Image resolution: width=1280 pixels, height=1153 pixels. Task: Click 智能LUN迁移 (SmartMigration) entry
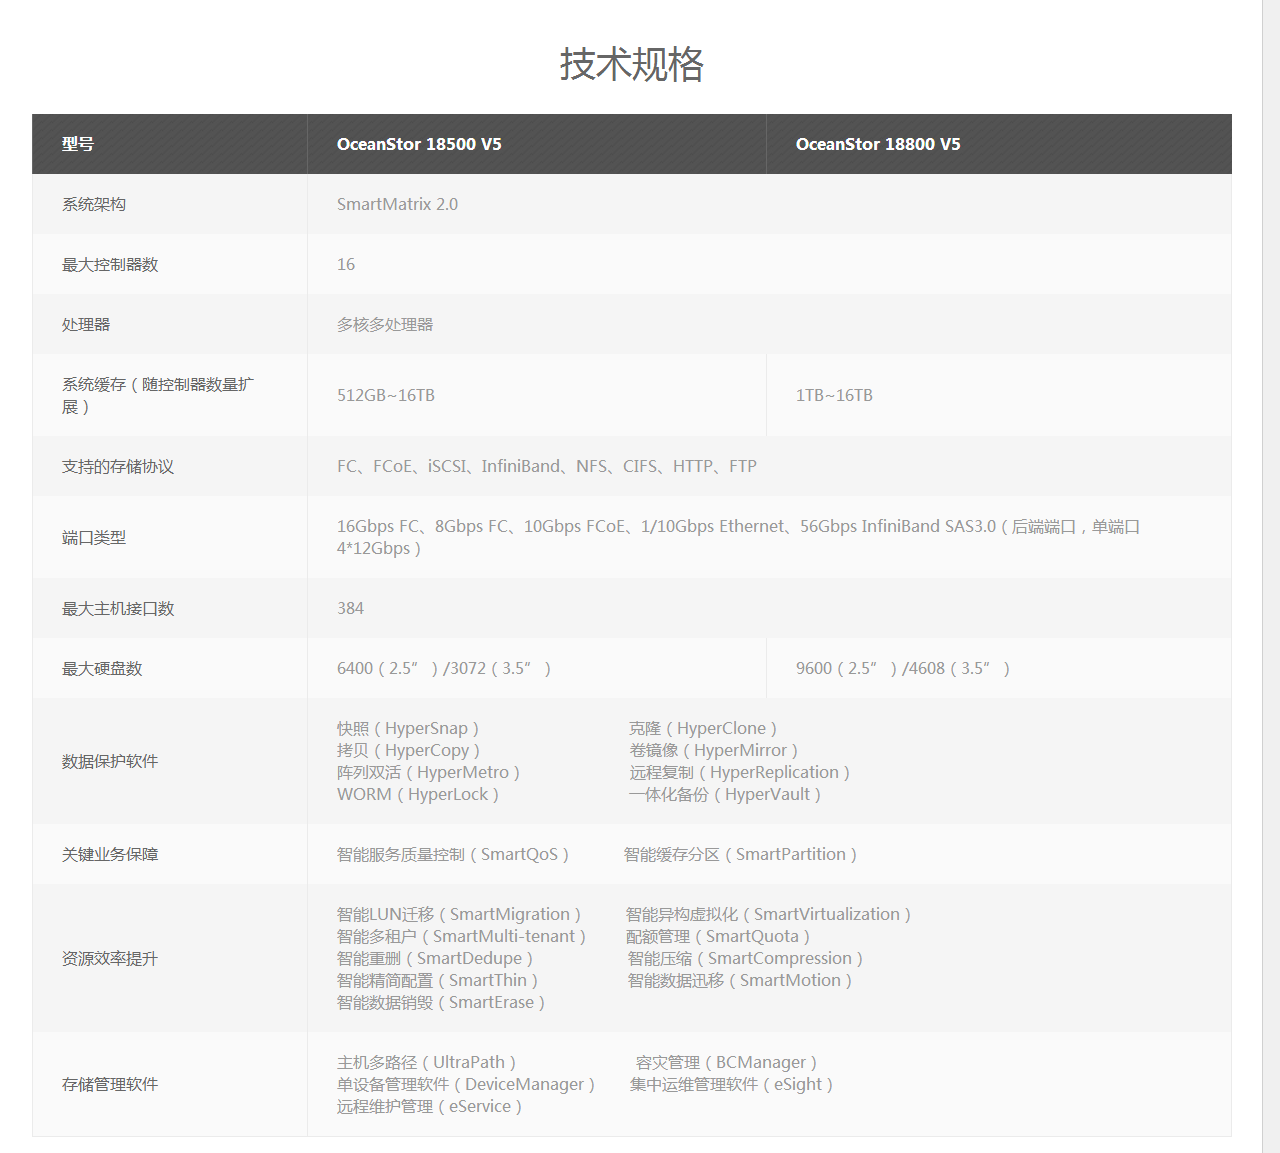pos(459,914)
